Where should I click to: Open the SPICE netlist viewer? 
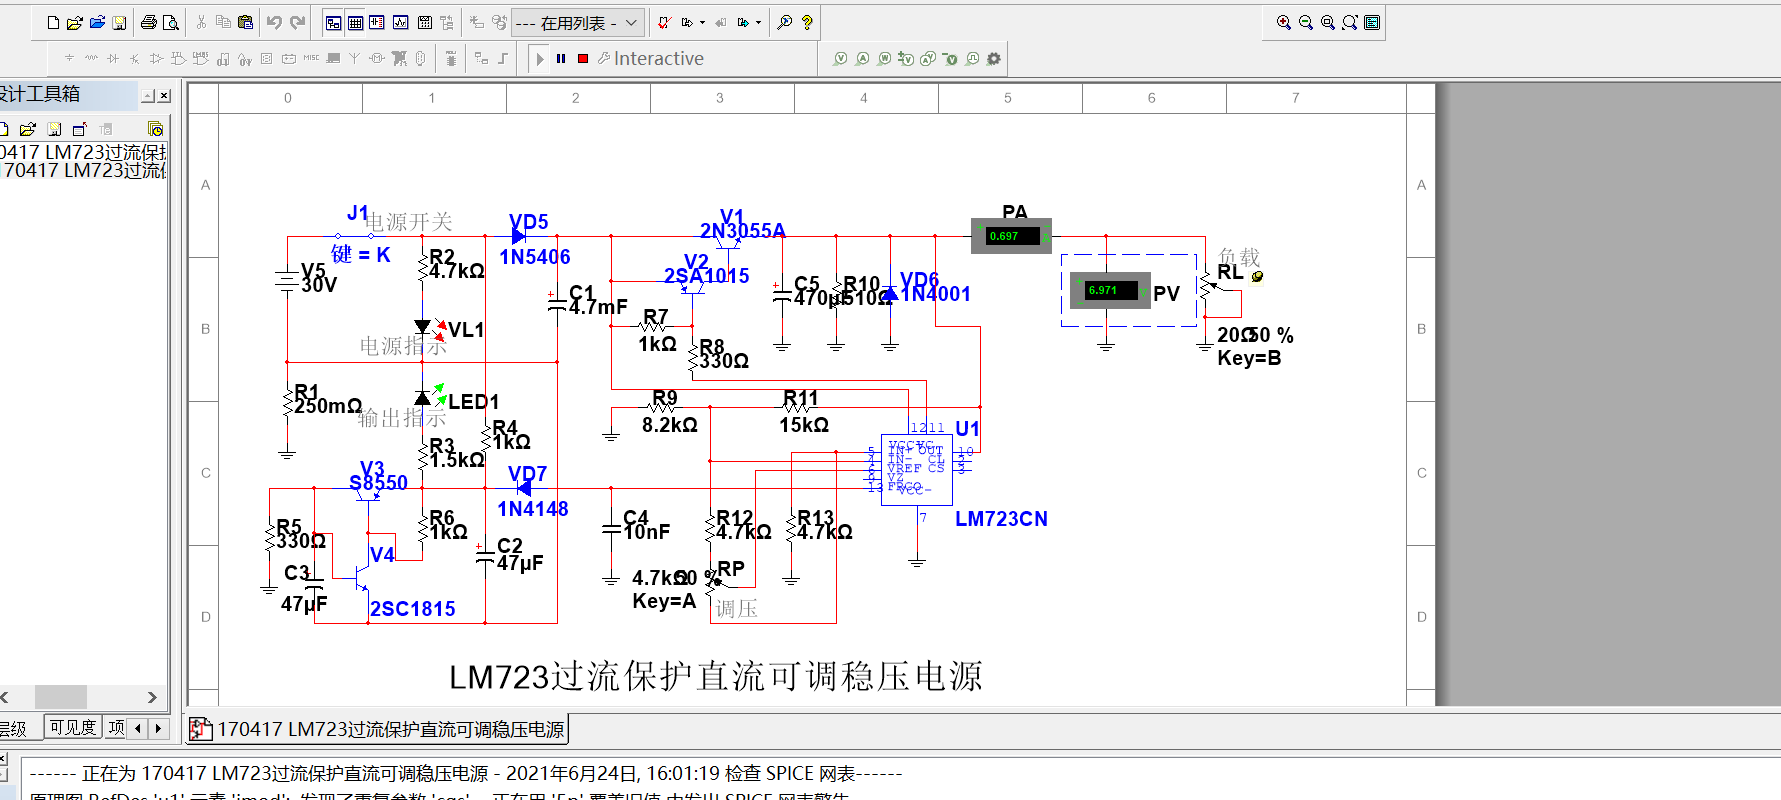(x=377, y=22)
